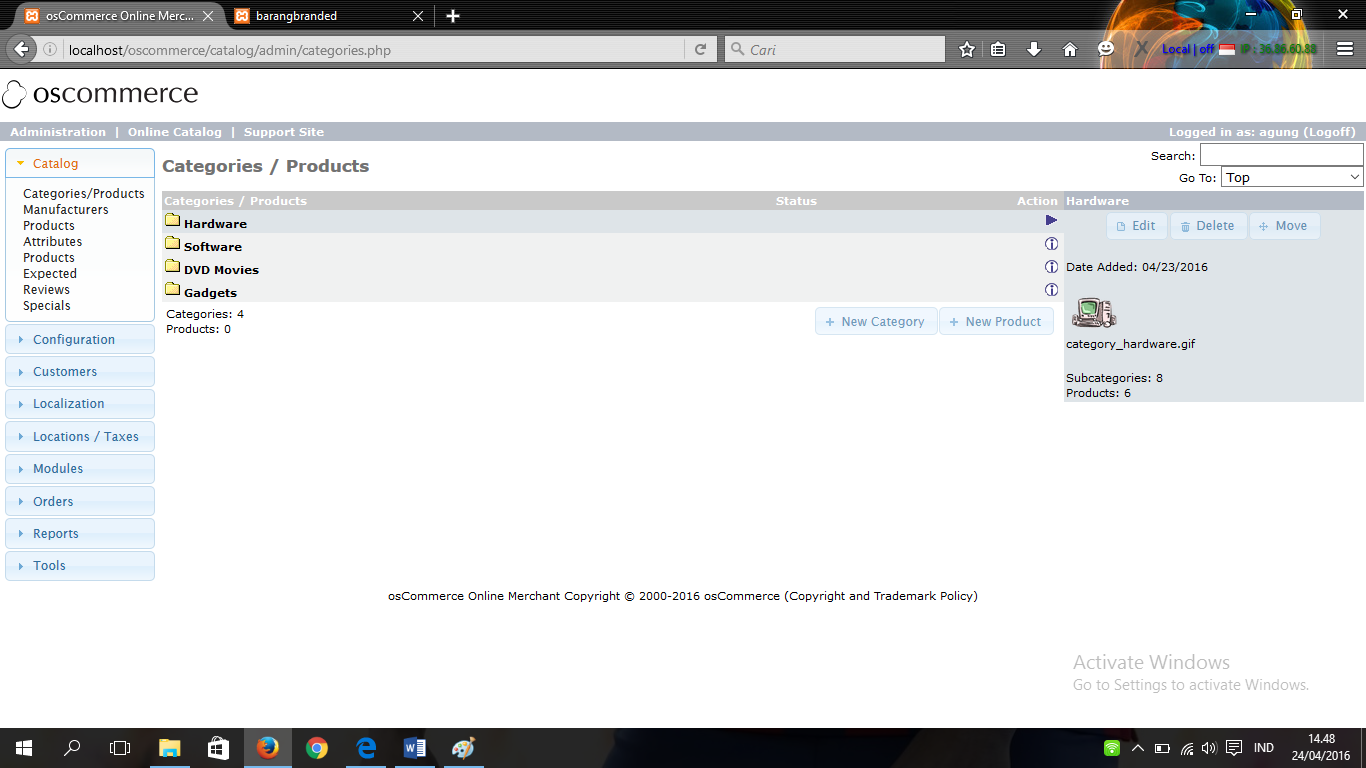Open the Go To dropdown
This screenshot has height=768, width=1366.
pos(1292,177)
